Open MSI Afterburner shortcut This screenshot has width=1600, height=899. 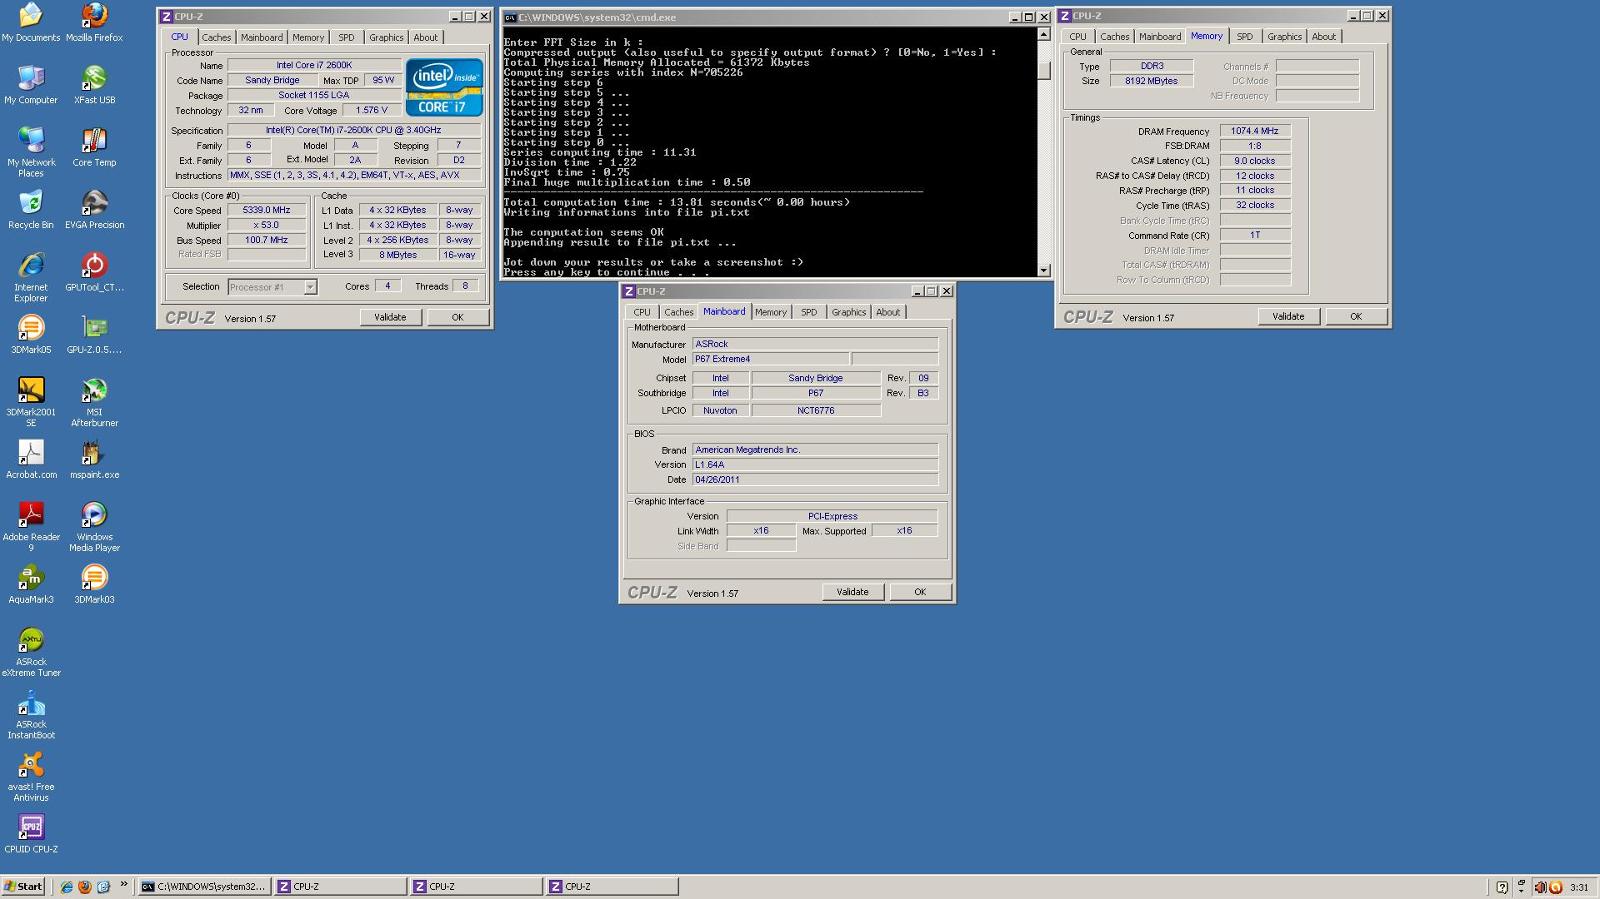coord(94,402)
